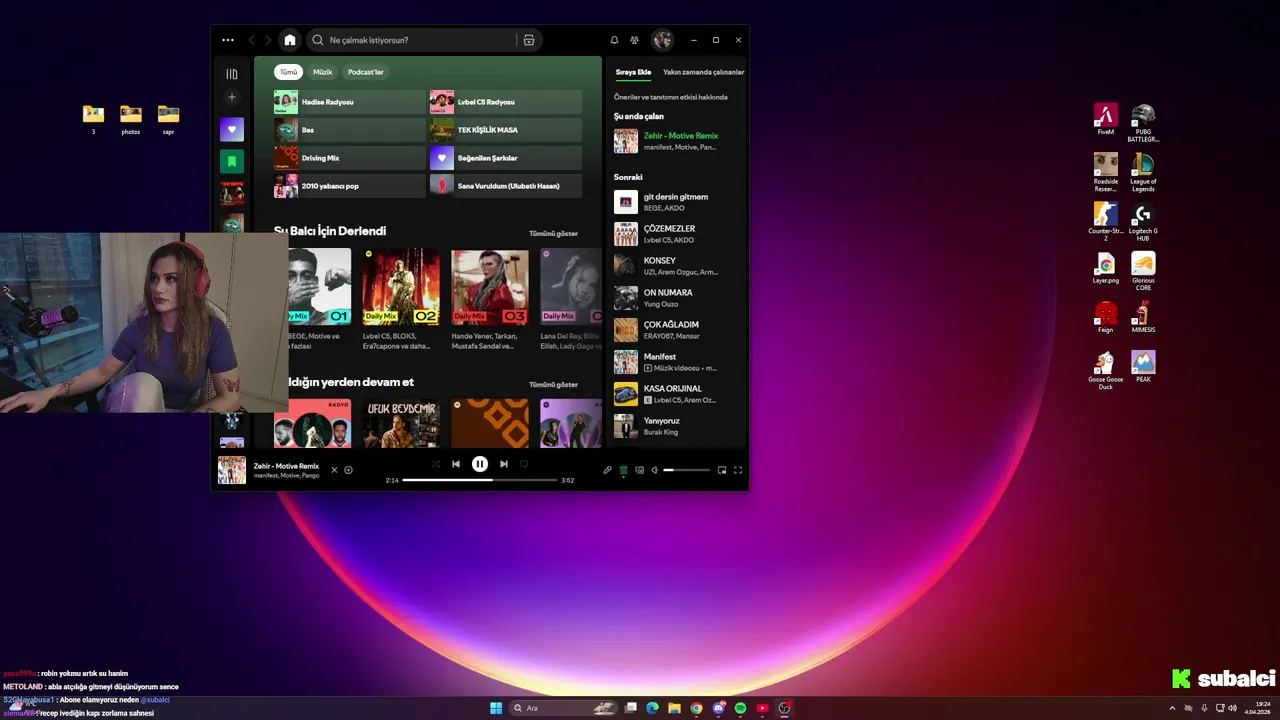The height and width of the screenshot is (720, 1280).
Task: Open Liked Songs heart in sidebar
Action: coord(232,129)
